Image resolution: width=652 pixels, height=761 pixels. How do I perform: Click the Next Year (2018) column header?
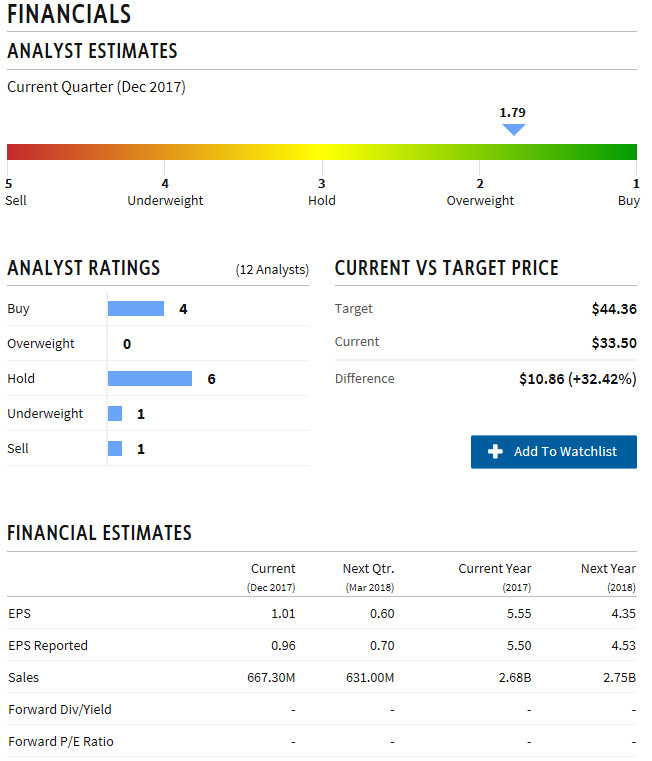[608, 577]
